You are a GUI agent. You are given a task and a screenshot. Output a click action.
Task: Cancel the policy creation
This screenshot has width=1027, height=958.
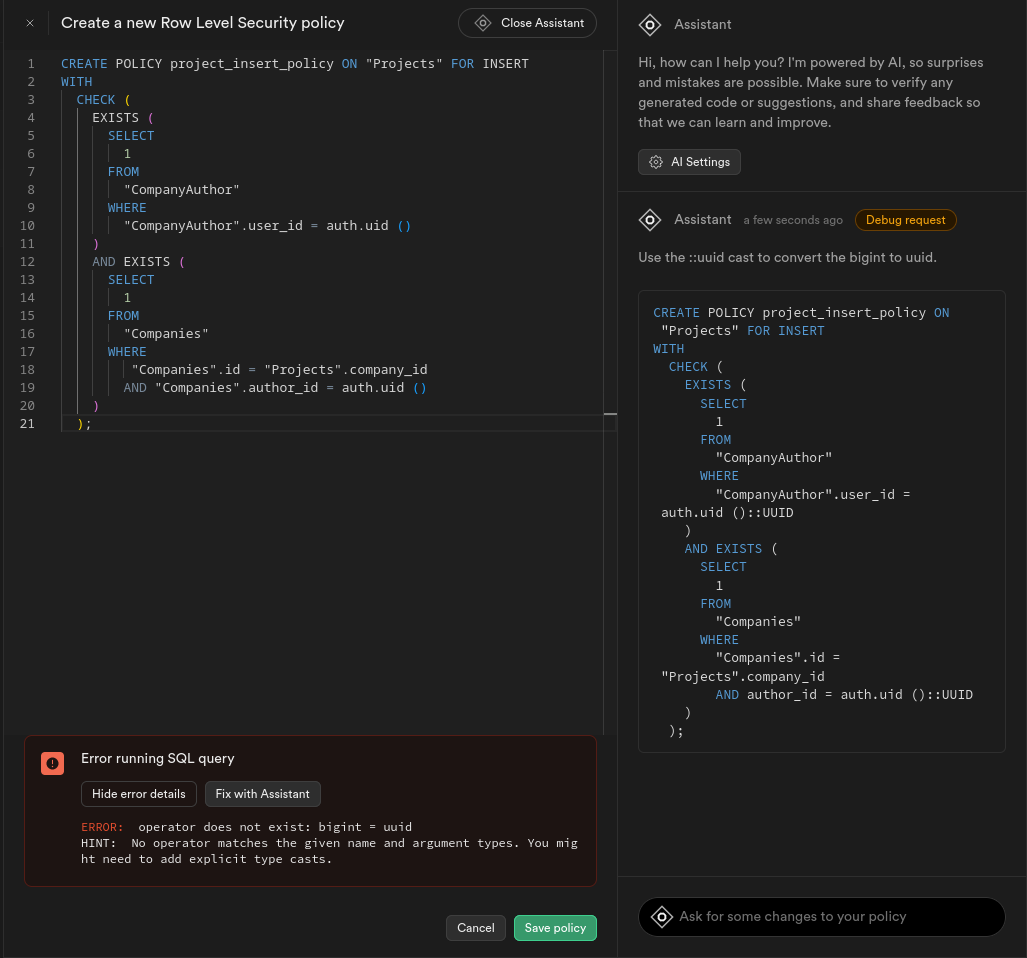pyautogui.click(x=476, y=928)
